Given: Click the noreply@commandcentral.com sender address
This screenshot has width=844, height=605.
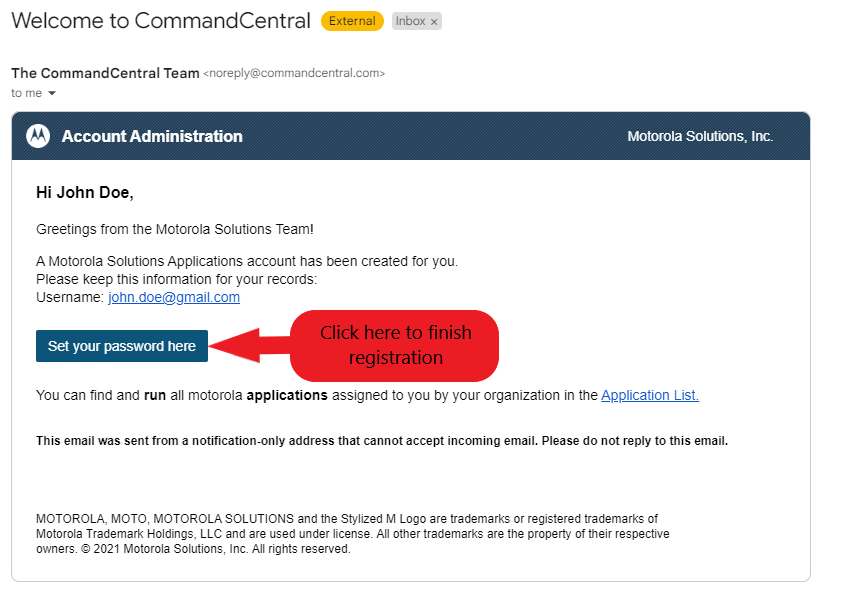Looking at the screenshot, I should click(294, 73).
